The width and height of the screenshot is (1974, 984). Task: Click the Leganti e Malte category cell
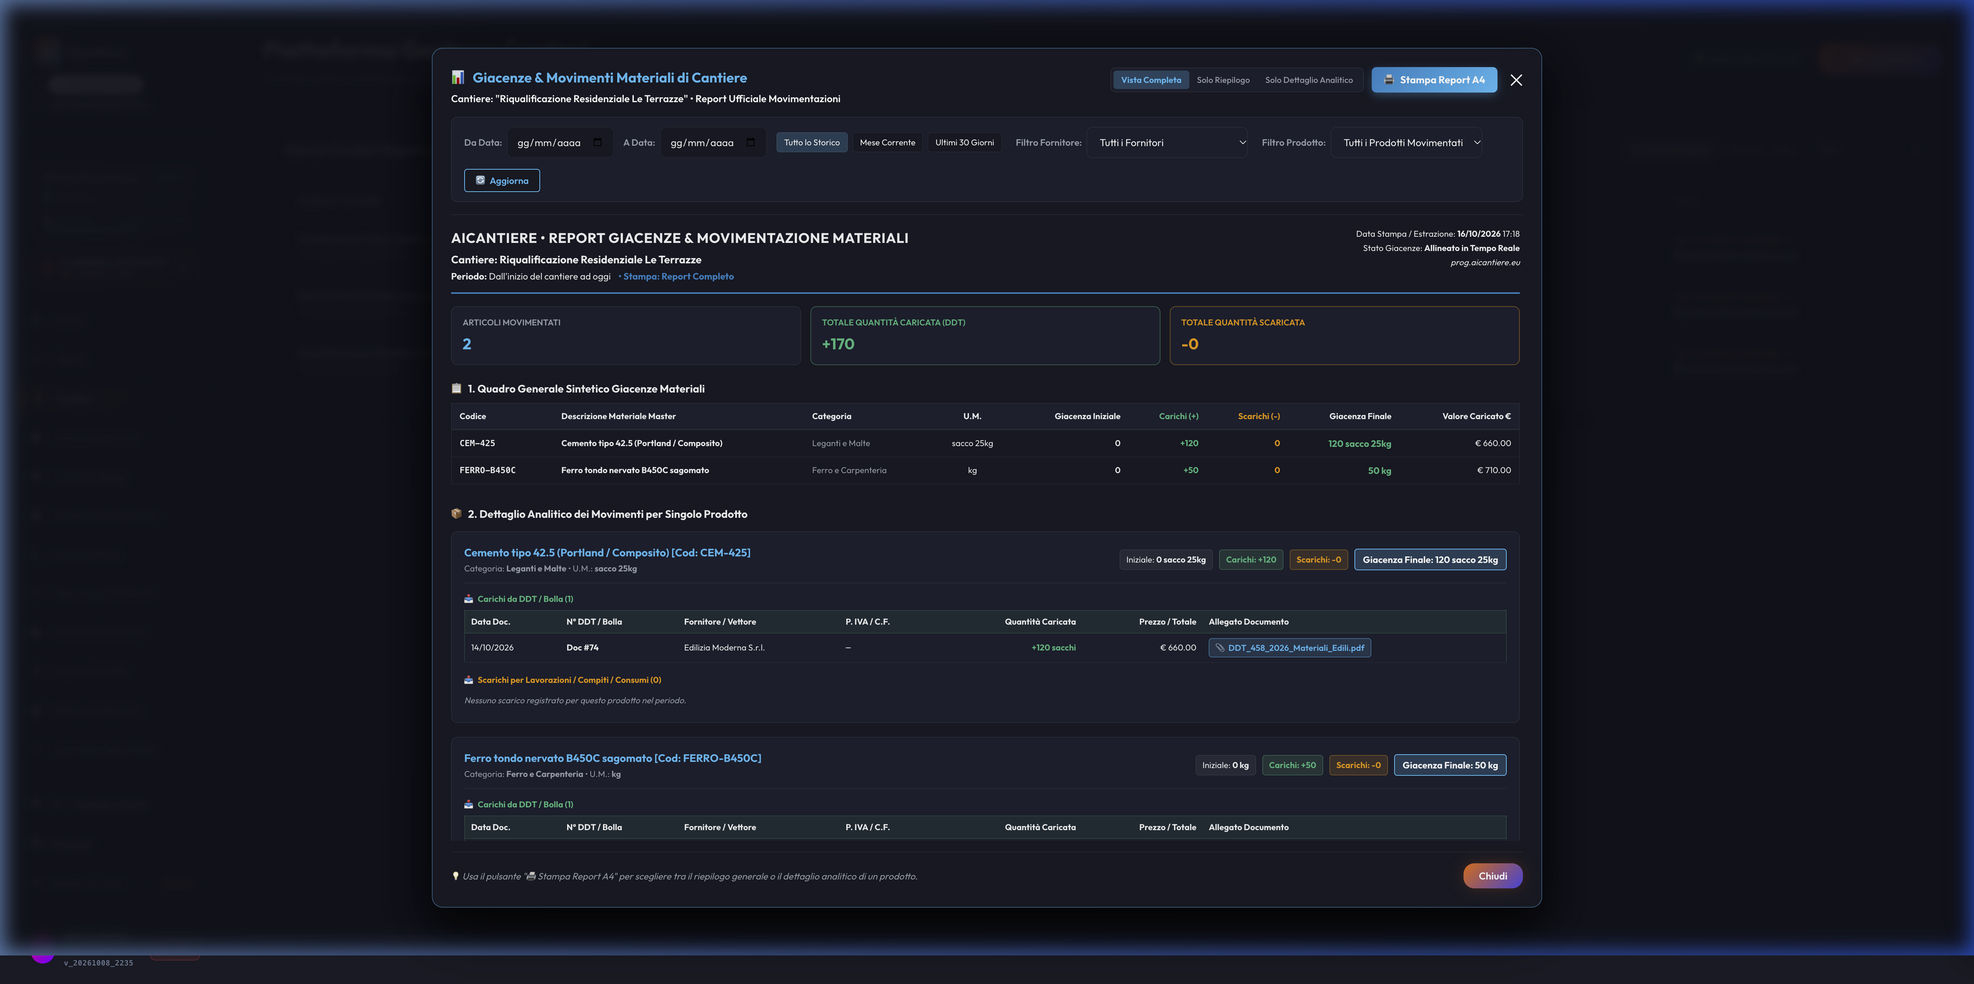coord(841,443)
